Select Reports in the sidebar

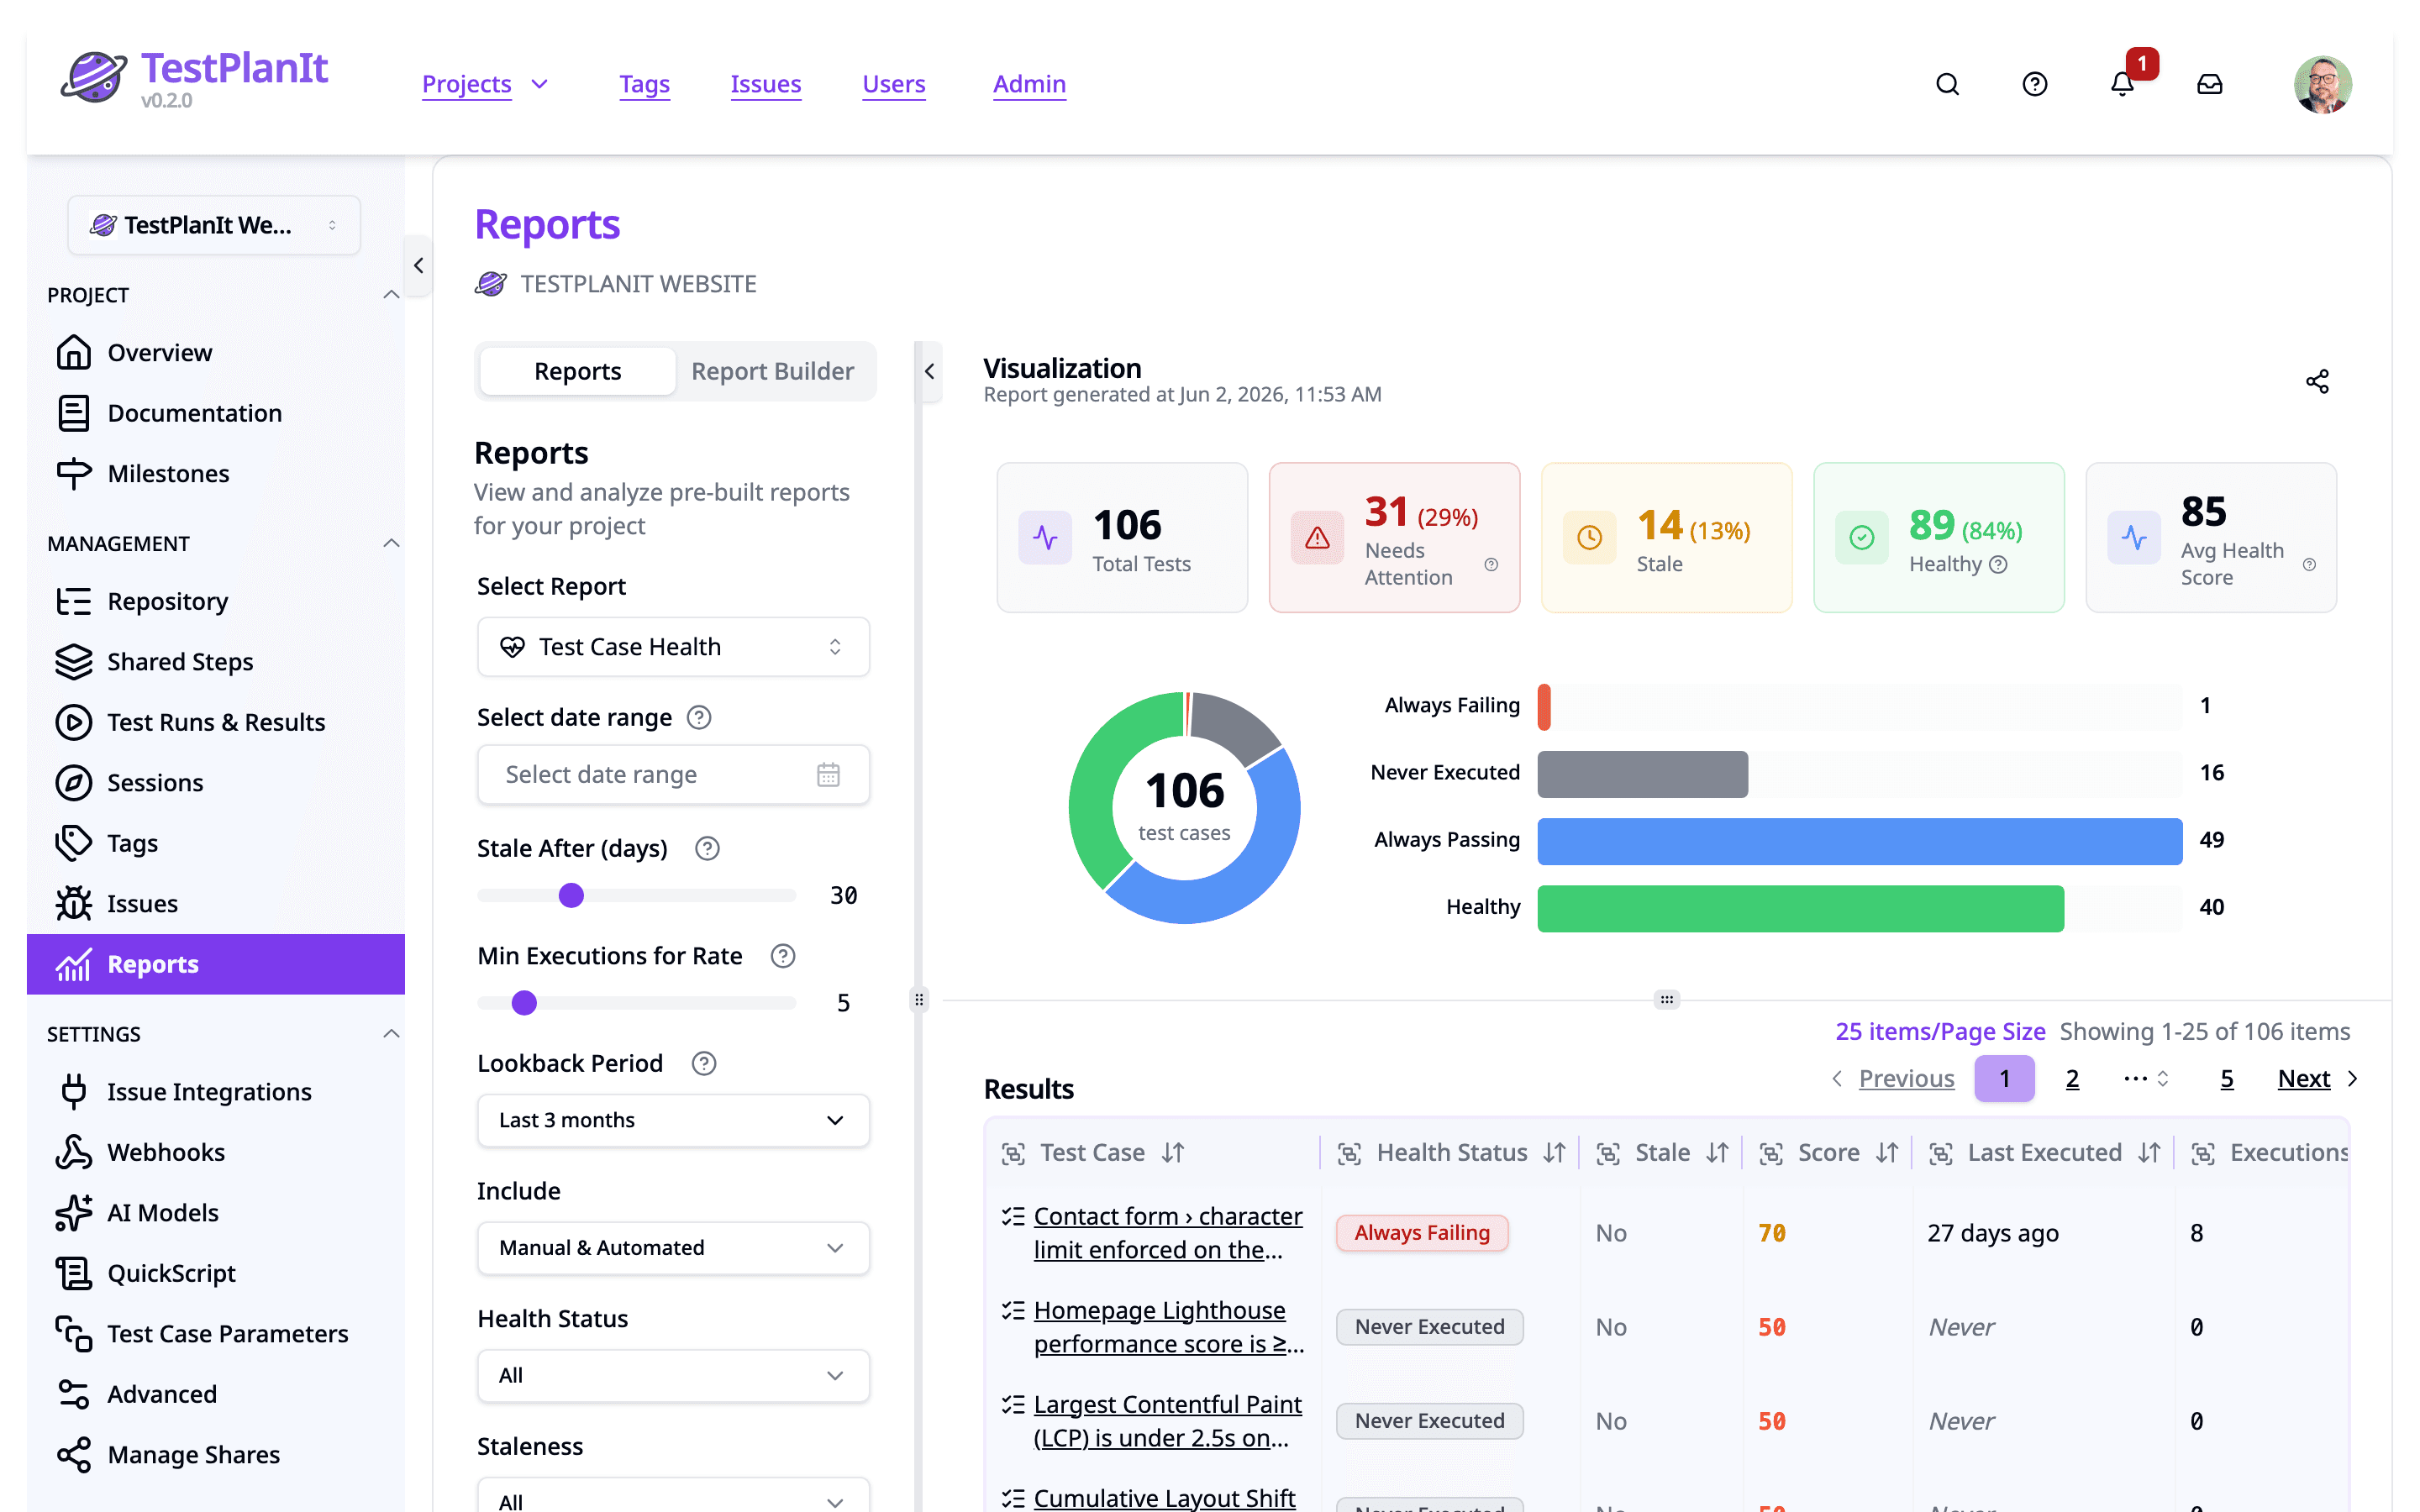point(215,964)
